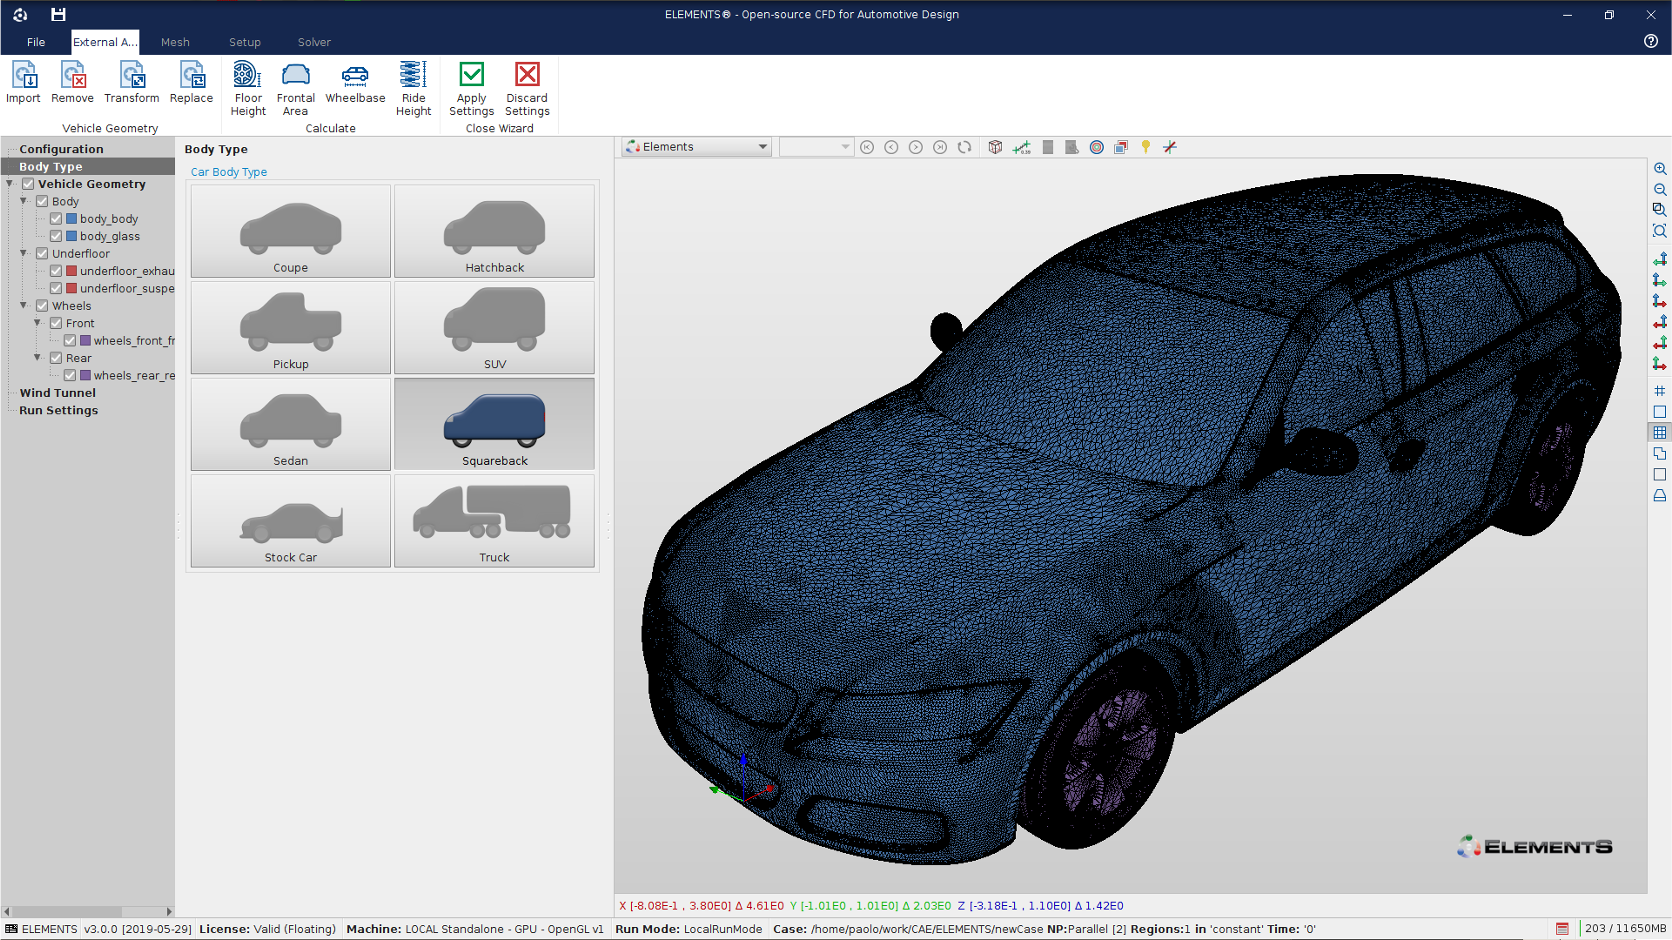
Task: Collapse the Wheels tree branch
Action: click(x=23, y=306)
